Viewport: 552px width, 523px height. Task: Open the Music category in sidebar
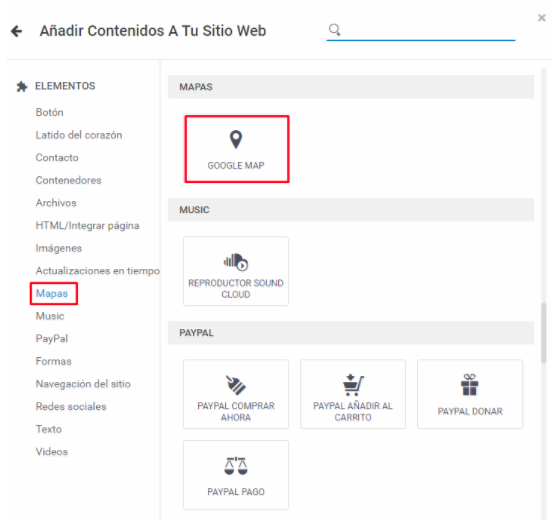[50, 316]
